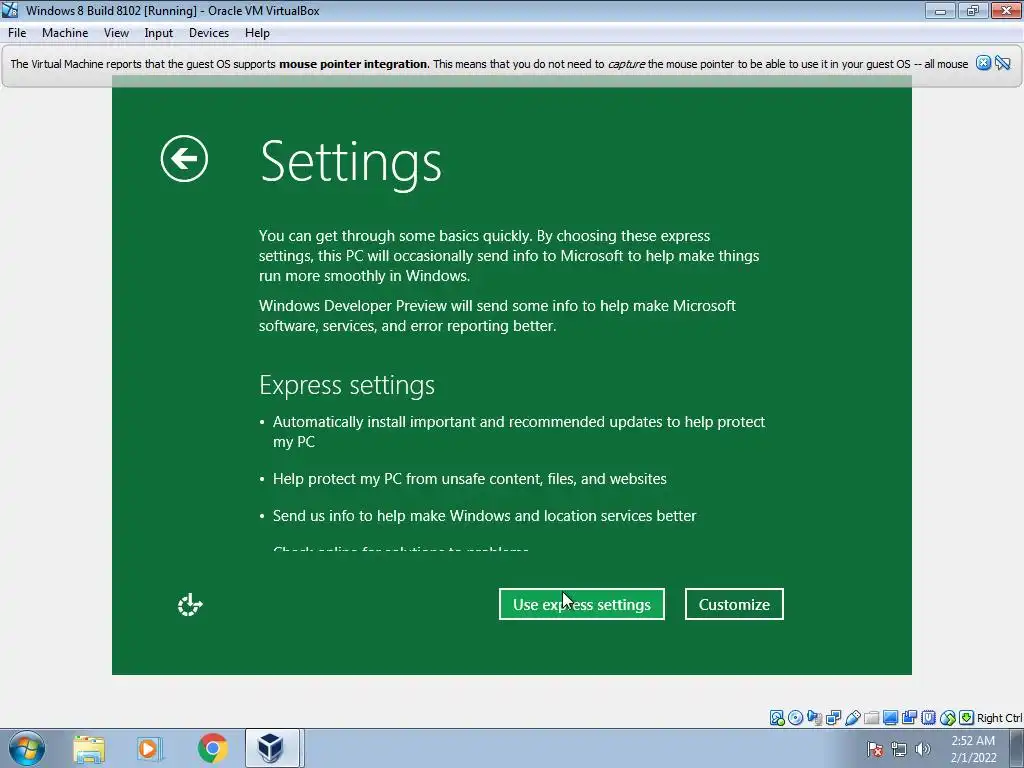The image size is (1024, 768).
Task: Click the hard disk activity status icon
Action: (x=777, y=718)
